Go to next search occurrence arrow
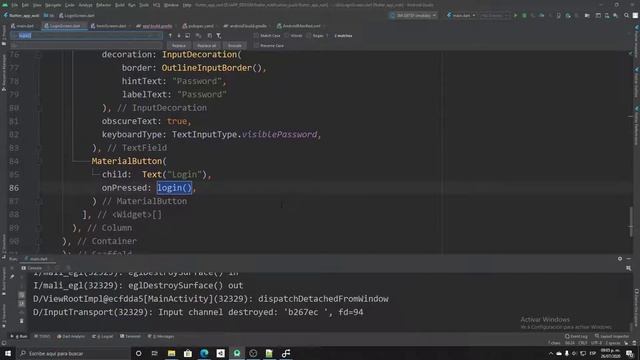 [x=179, y=36]
